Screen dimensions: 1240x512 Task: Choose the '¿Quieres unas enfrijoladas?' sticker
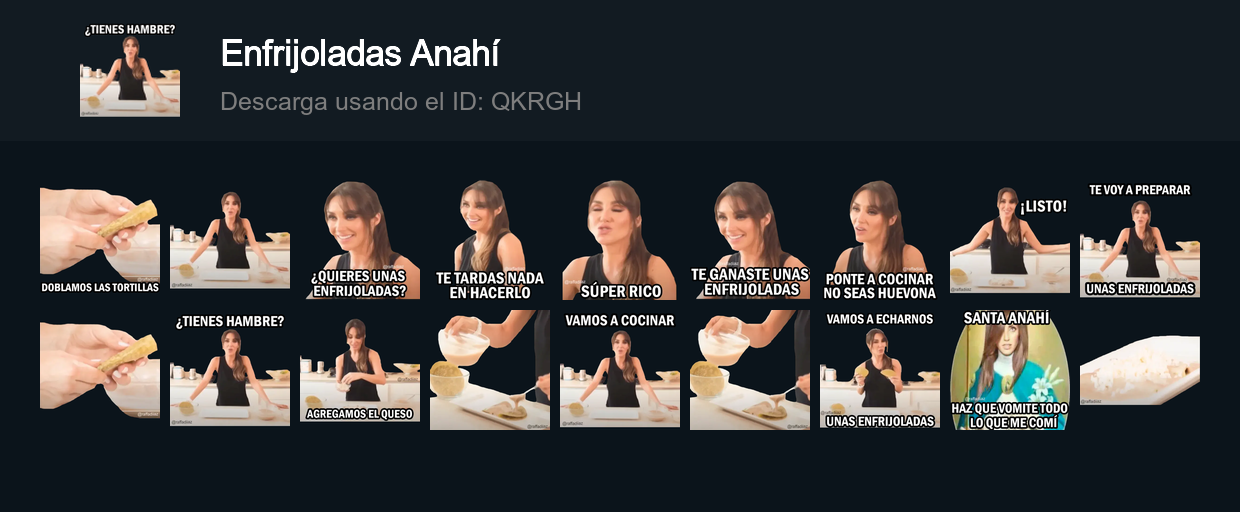pos(360,240)
